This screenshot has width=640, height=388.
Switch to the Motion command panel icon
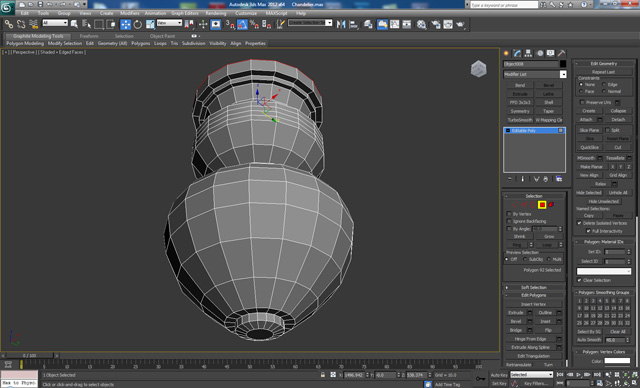pos(540,53)
